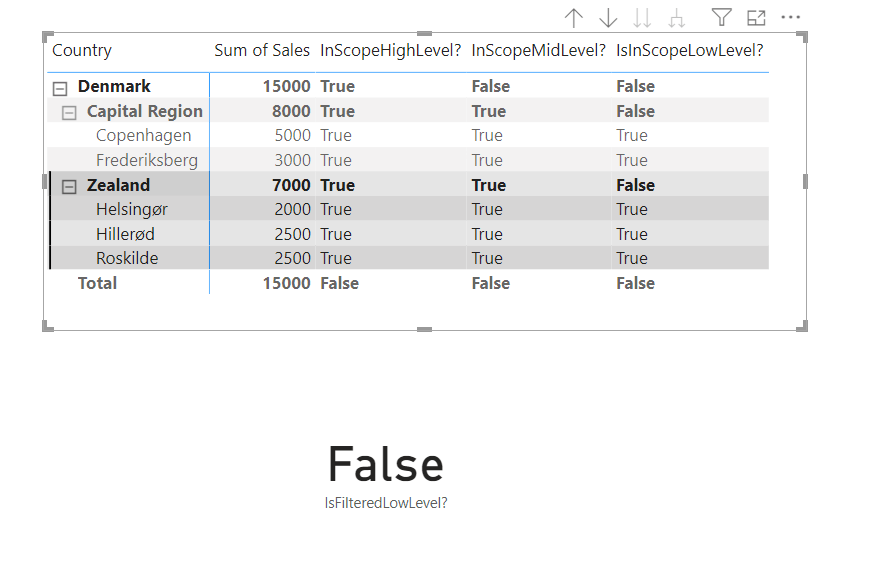Viewport: 894px width, 583px height.
Task: Select the Roskilde row label
Action: (127, 258)
